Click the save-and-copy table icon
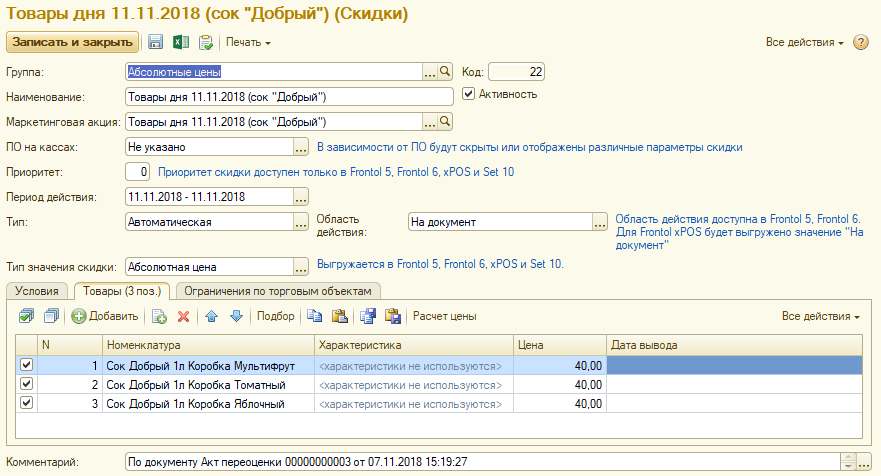Image resolution: width=881 pixels, height=476 pixels. pos(368,316)
